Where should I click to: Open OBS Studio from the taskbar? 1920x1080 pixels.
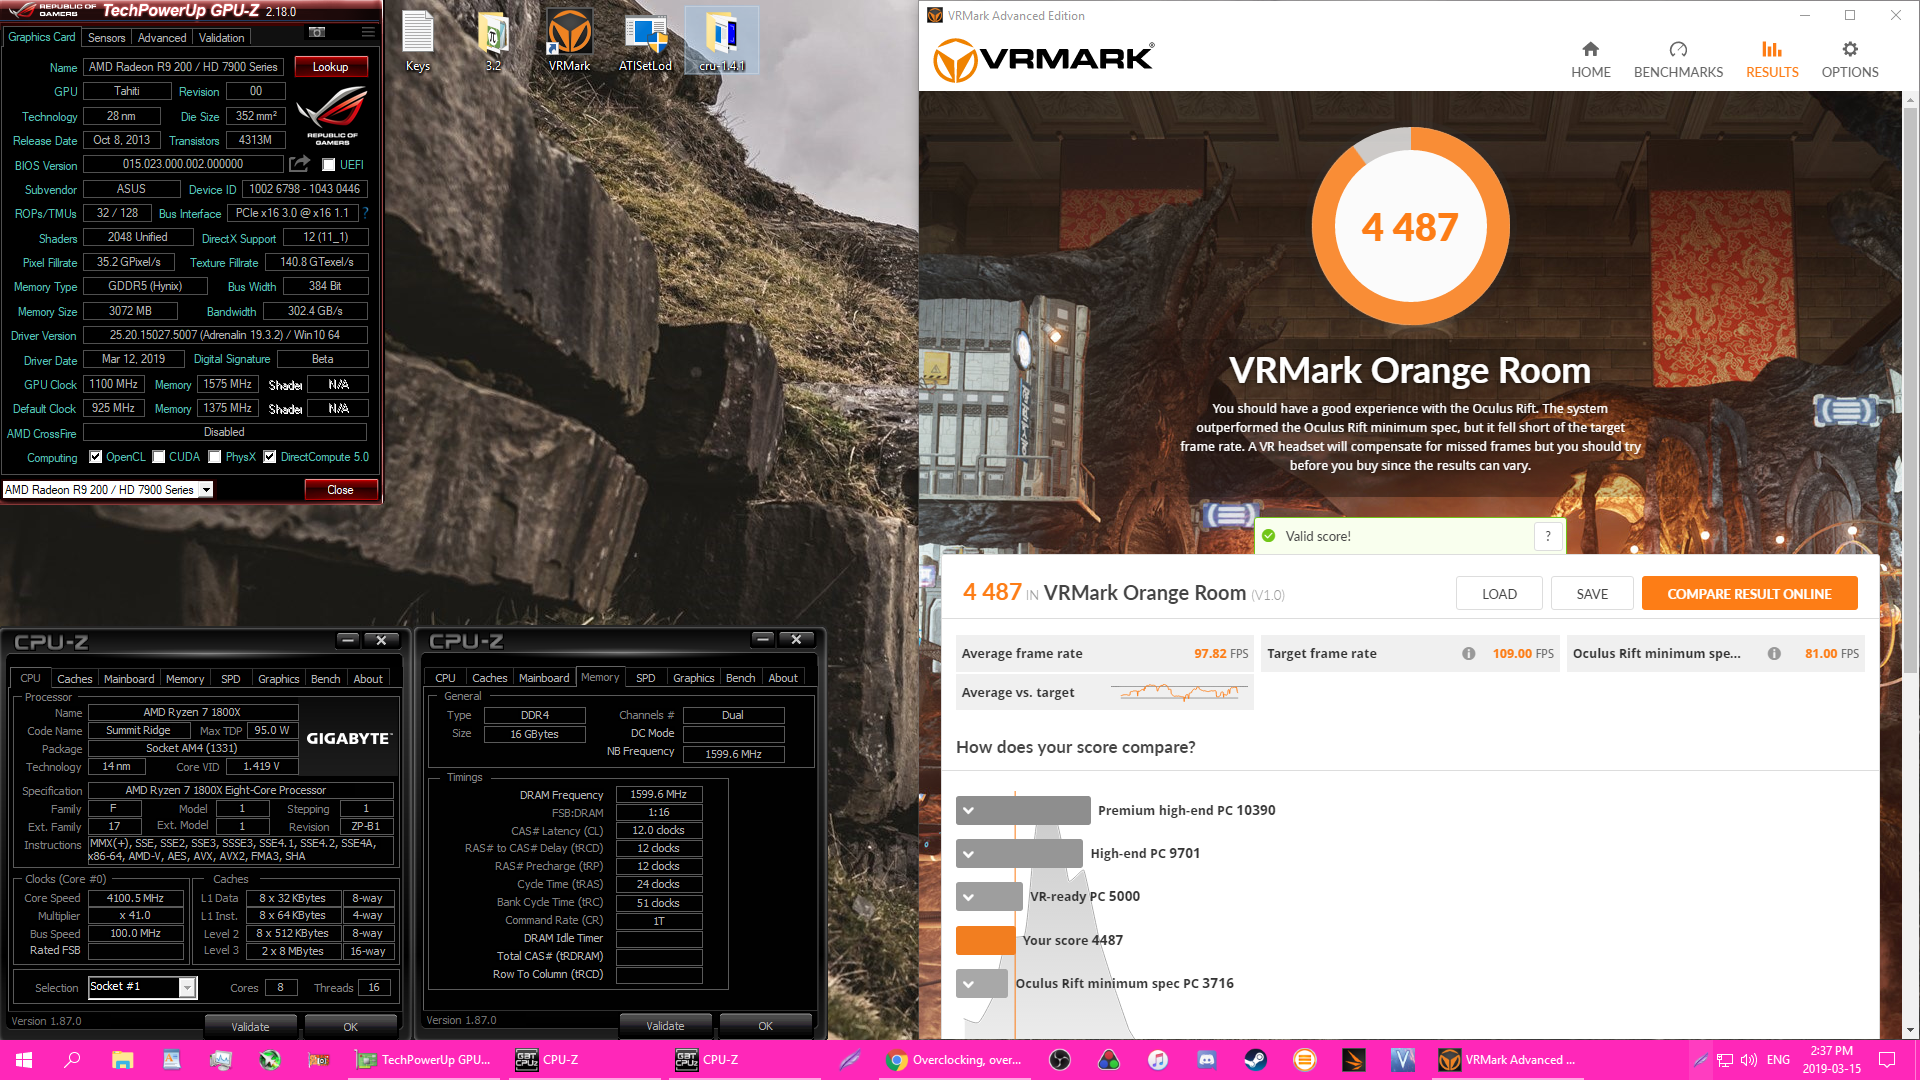[x=1060, y=1060]
